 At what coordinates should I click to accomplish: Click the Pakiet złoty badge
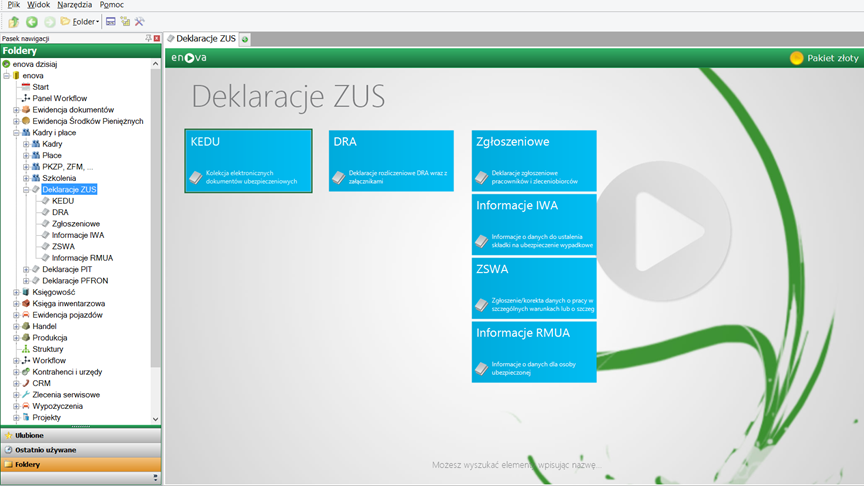[x=824, y=58]
